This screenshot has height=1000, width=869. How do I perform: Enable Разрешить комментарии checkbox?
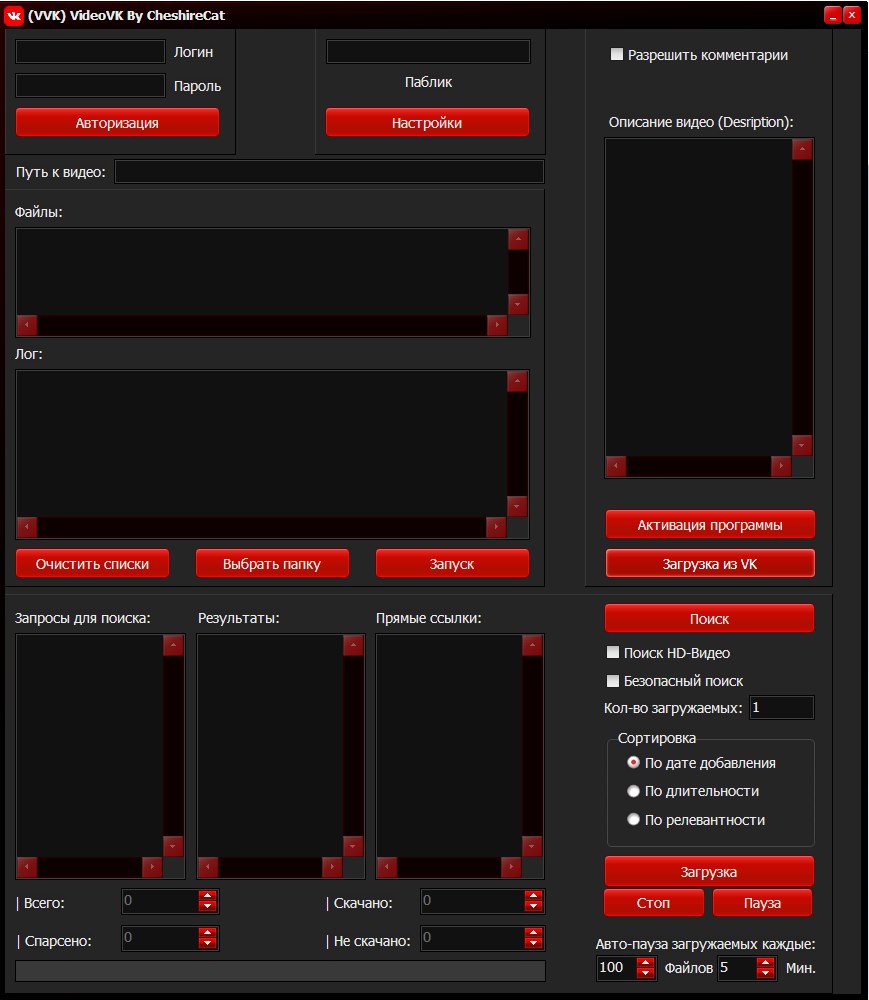(x=617, y=55)
